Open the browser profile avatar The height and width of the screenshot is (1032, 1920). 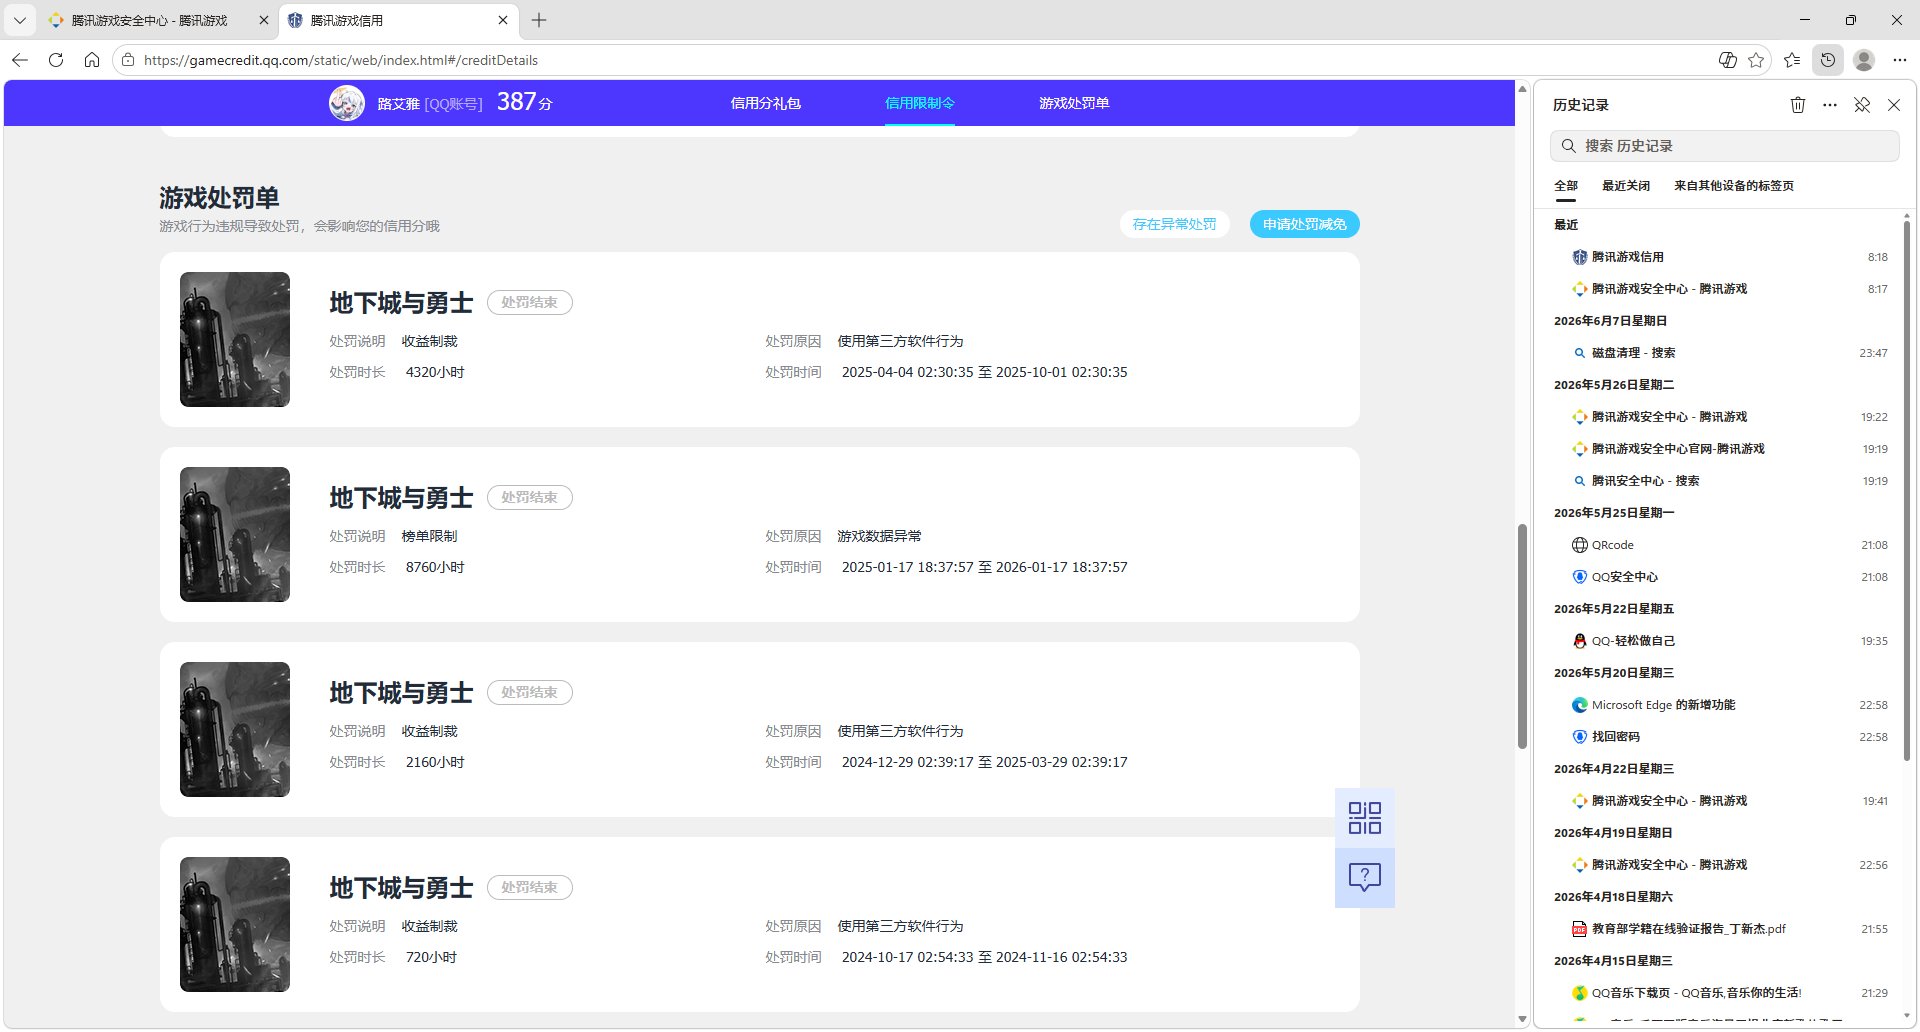point(1864,60)
